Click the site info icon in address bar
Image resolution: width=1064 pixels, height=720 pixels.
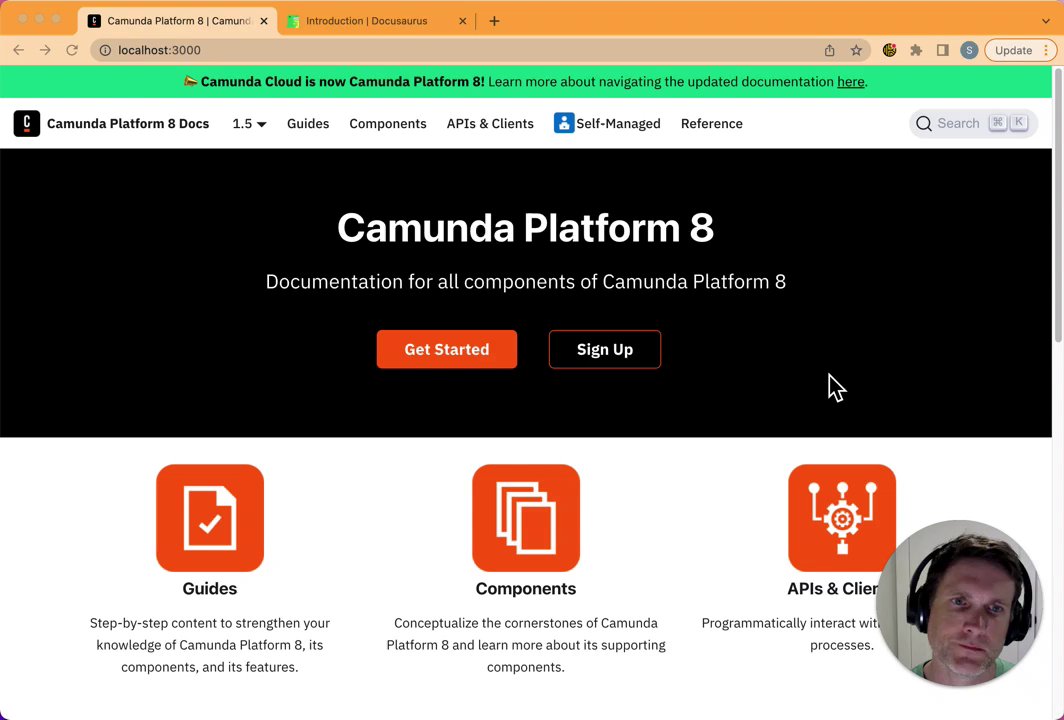[x=105, y=50]
